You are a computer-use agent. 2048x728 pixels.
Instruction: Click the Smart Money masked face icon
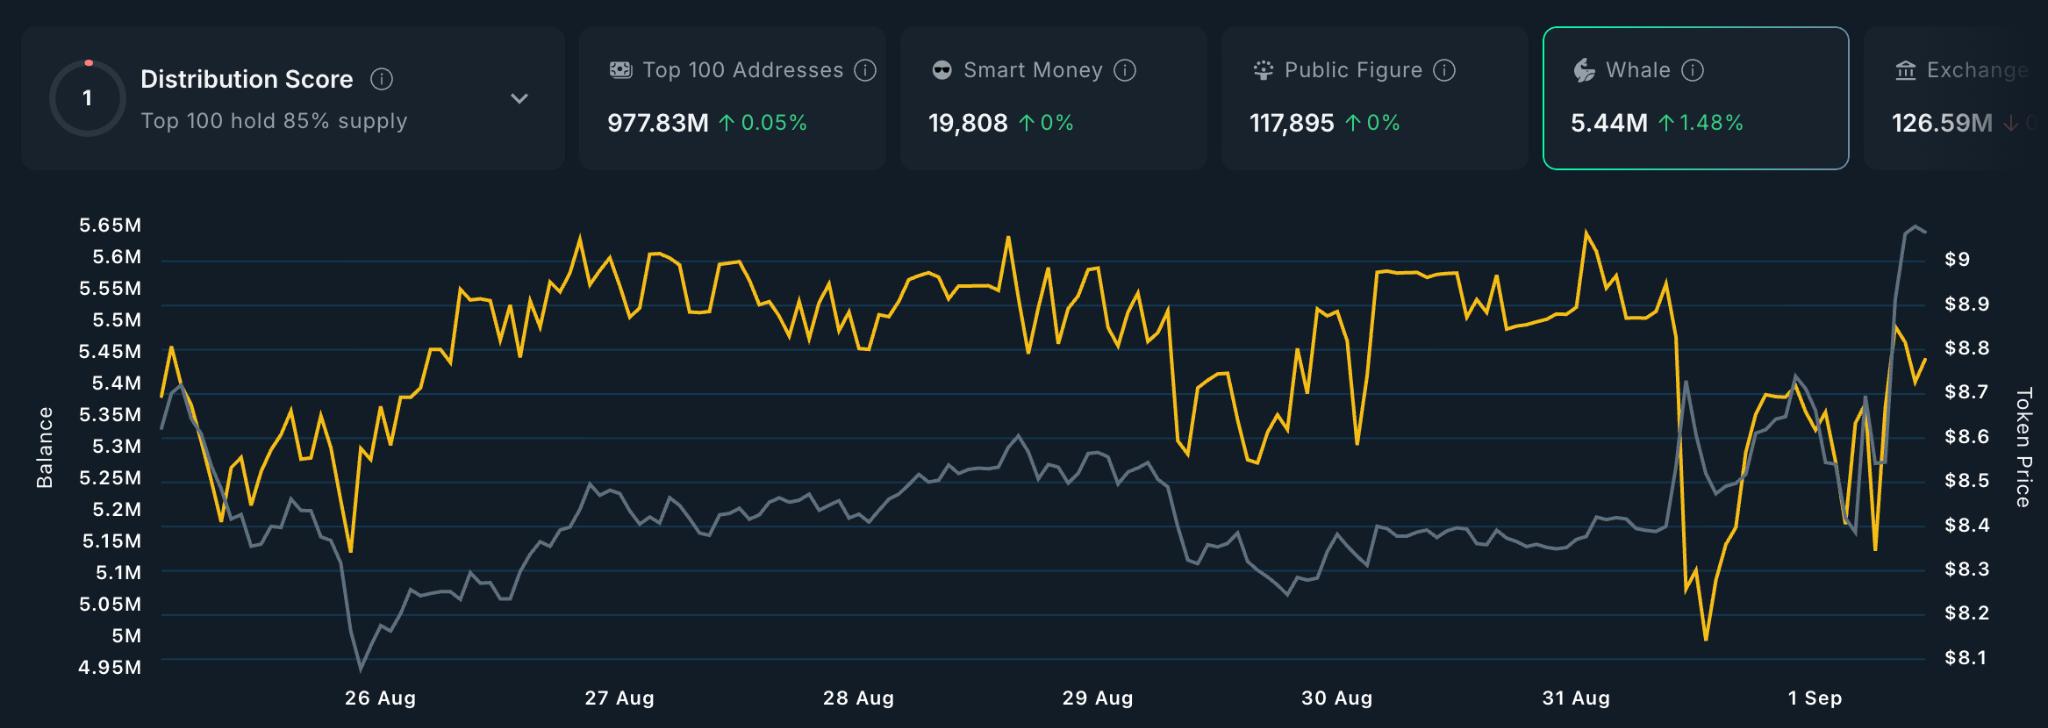[x=942, y=70]
